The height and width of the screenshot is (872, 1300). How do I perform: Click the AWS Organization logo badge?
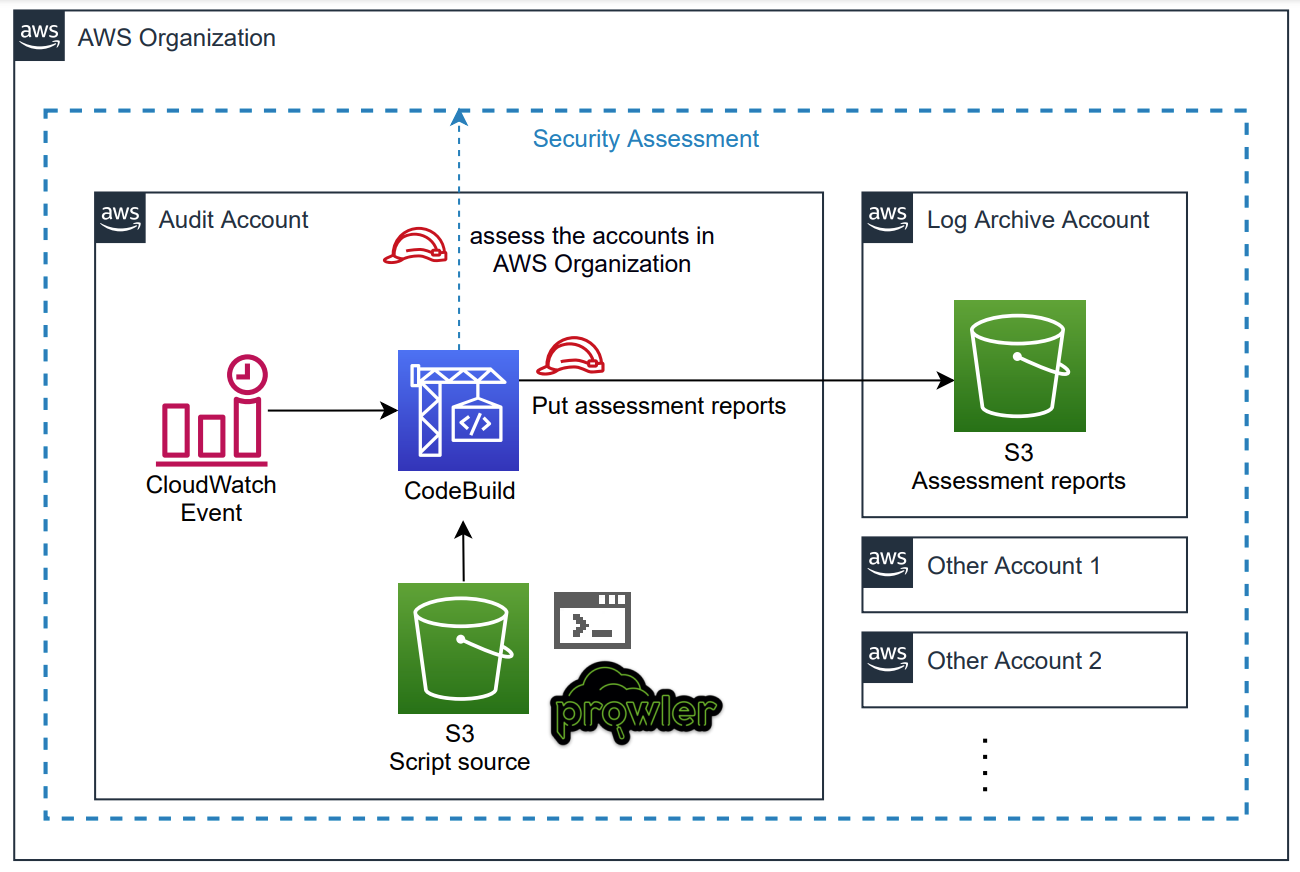[40, 38]
